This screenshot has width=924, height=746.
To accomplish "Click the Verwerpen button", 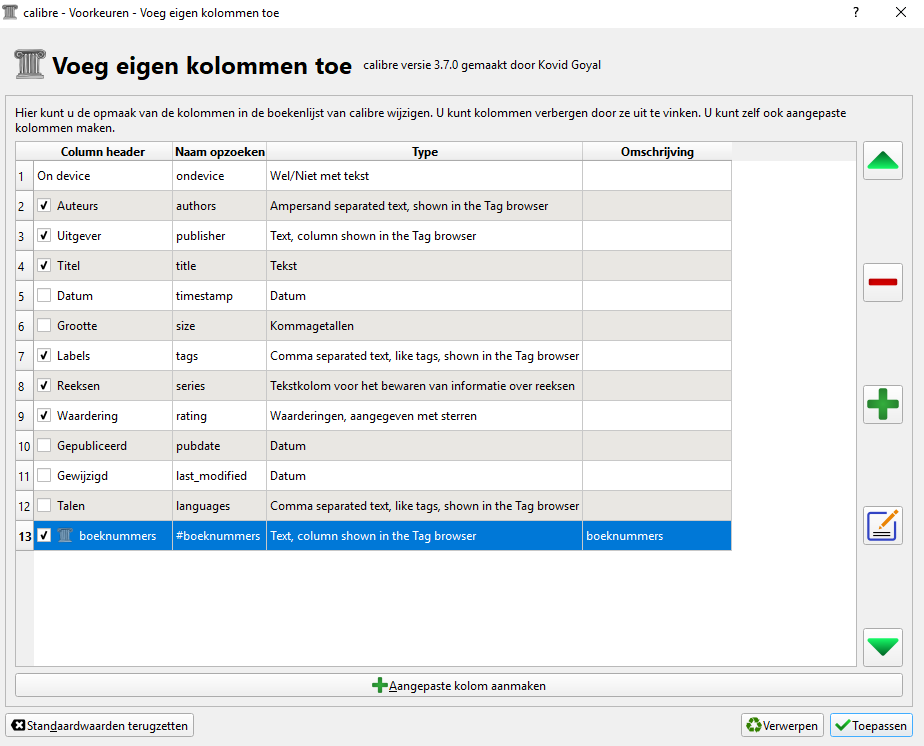I will pyautogui.click(x=782, y=726).
